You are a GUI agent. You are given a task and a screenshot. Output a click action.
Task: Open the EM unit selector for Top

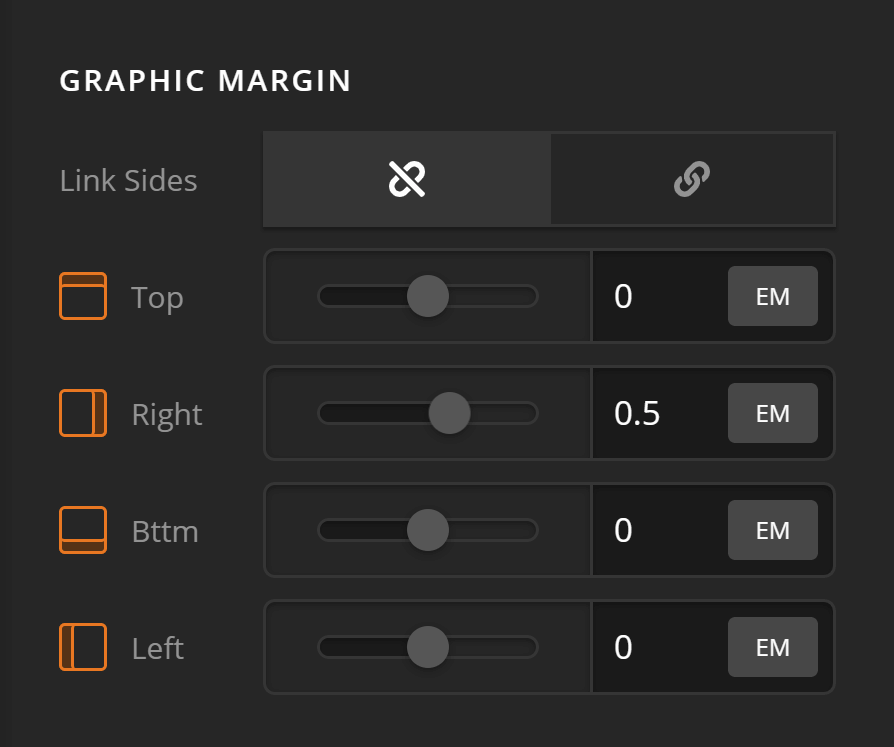(x=772, y=296)
